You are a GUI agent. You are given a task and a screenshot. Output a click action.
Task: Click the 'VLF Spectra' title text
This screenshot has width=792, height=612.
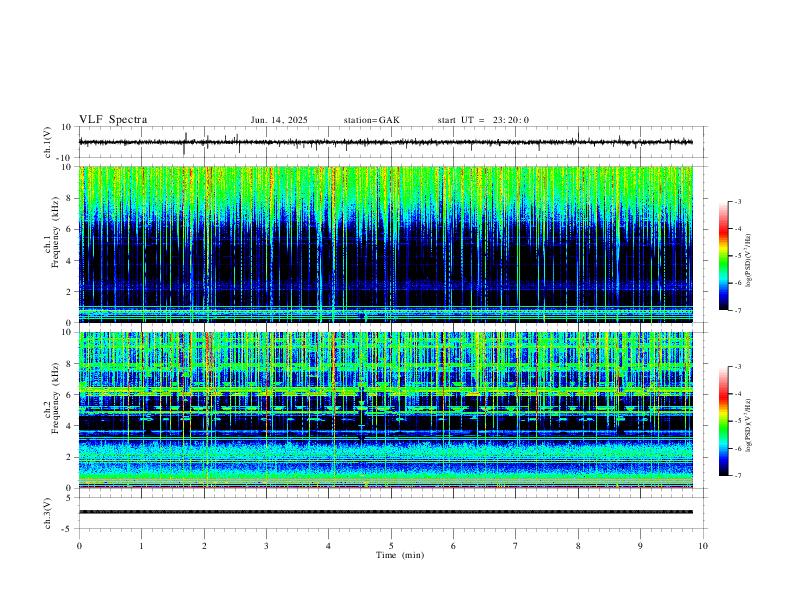pos(113,120)
